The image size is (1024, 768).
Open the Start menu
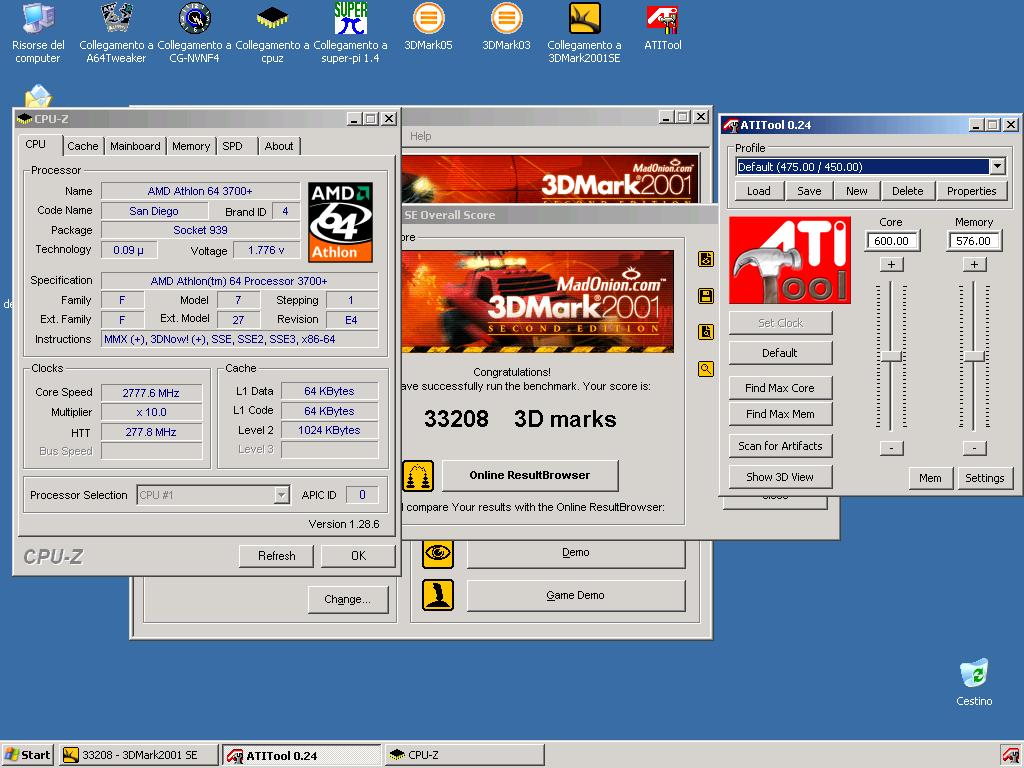point(27,755)
